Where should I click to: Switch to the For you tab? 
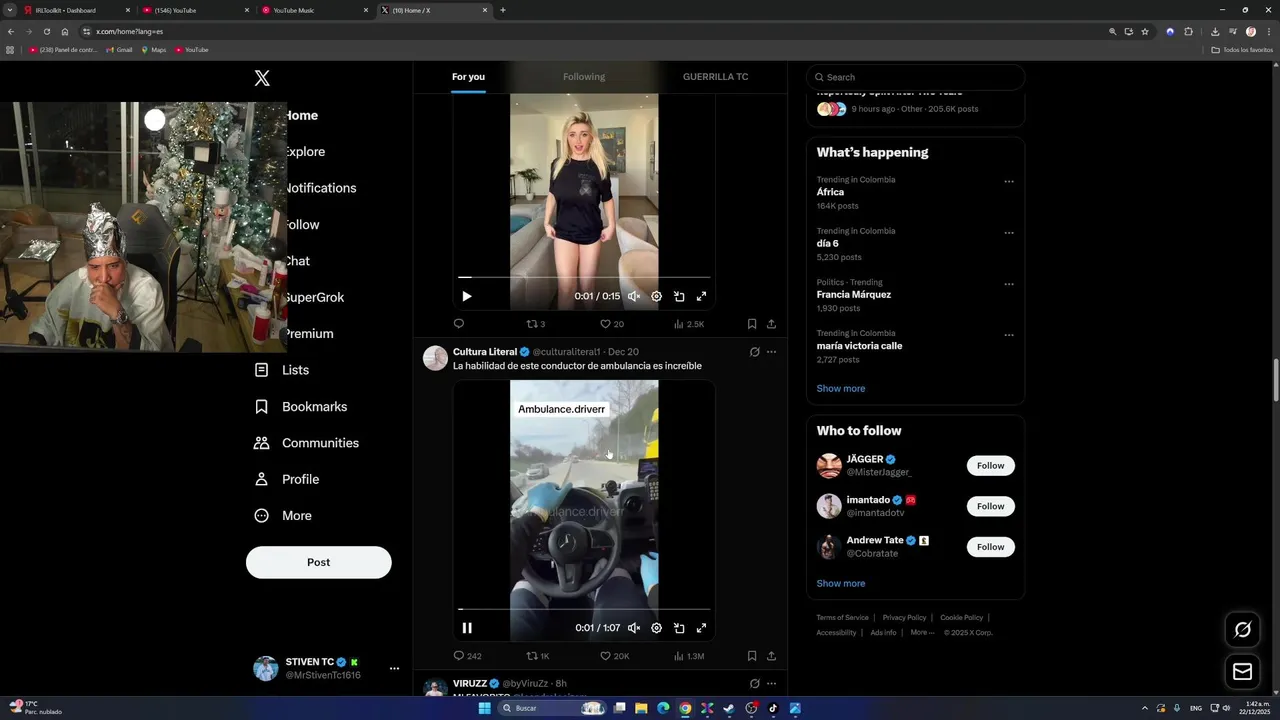click(x=468, y=77)
